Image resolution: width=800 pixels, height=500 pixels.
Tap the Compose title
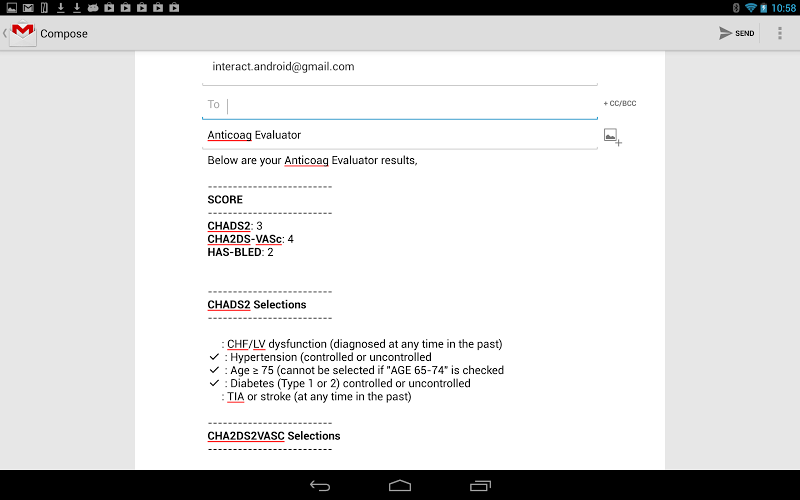coord(64,34)
